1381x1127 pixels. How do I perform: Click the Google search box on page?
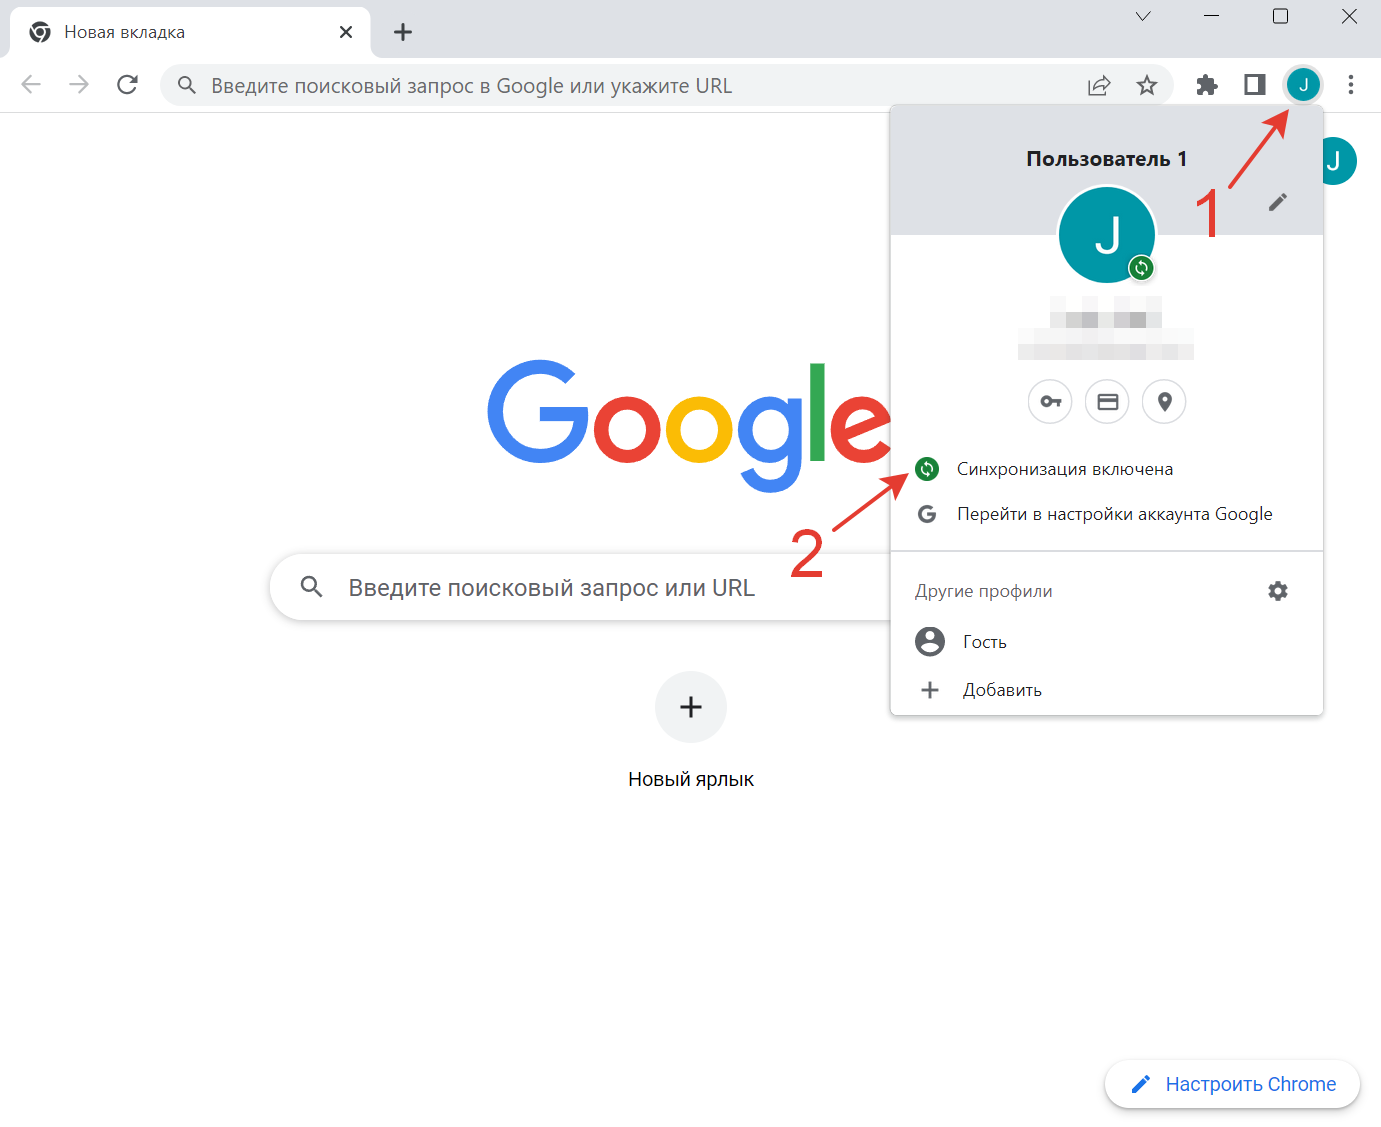pos(580,587)
